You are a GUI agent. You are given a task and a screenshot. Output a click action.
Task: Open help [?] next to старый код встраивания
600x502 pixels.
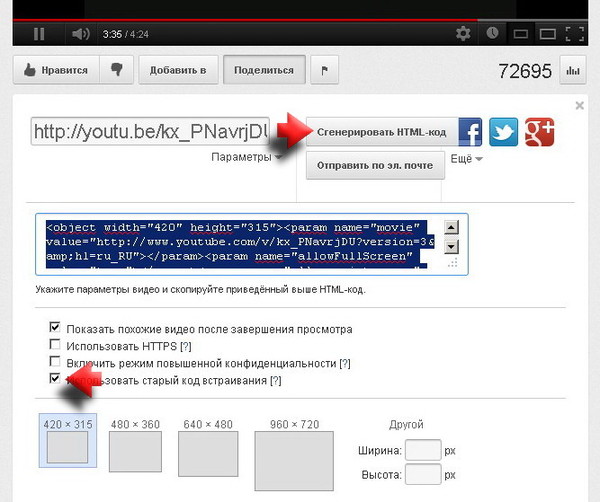[276, 381]
